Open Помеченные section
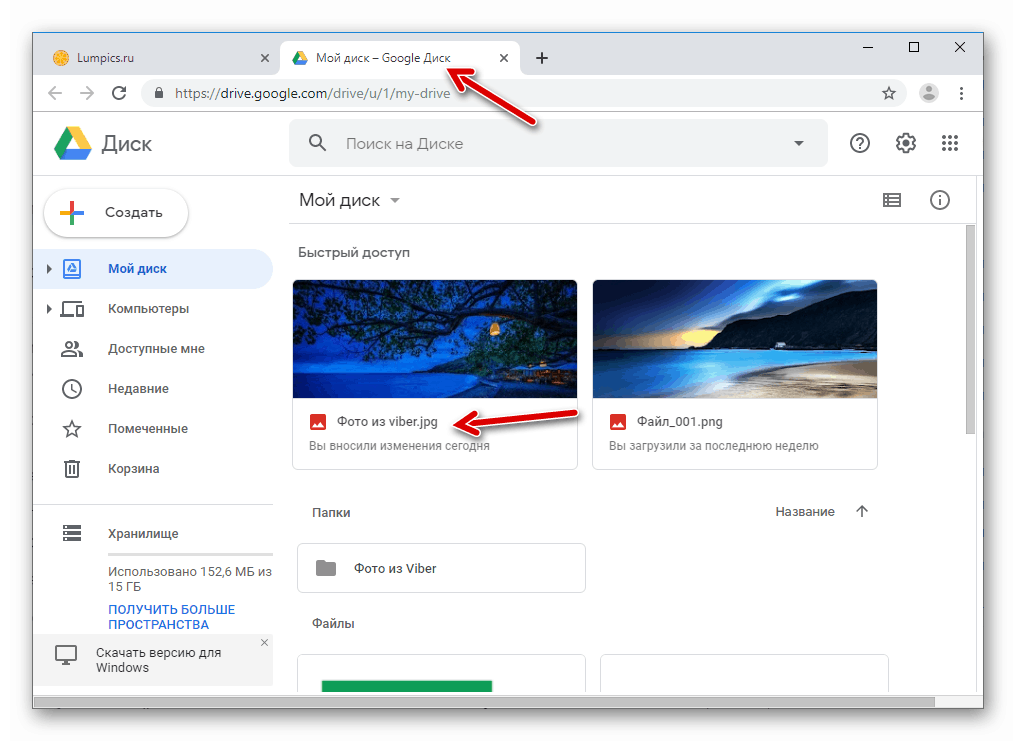The width and height of the screenshot is (1016, 741). (148, 429)
